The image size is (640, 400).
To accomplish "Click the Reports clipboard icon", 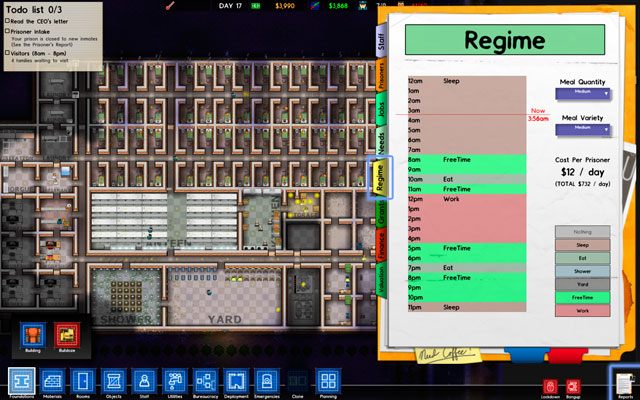I will pos(624,382).
